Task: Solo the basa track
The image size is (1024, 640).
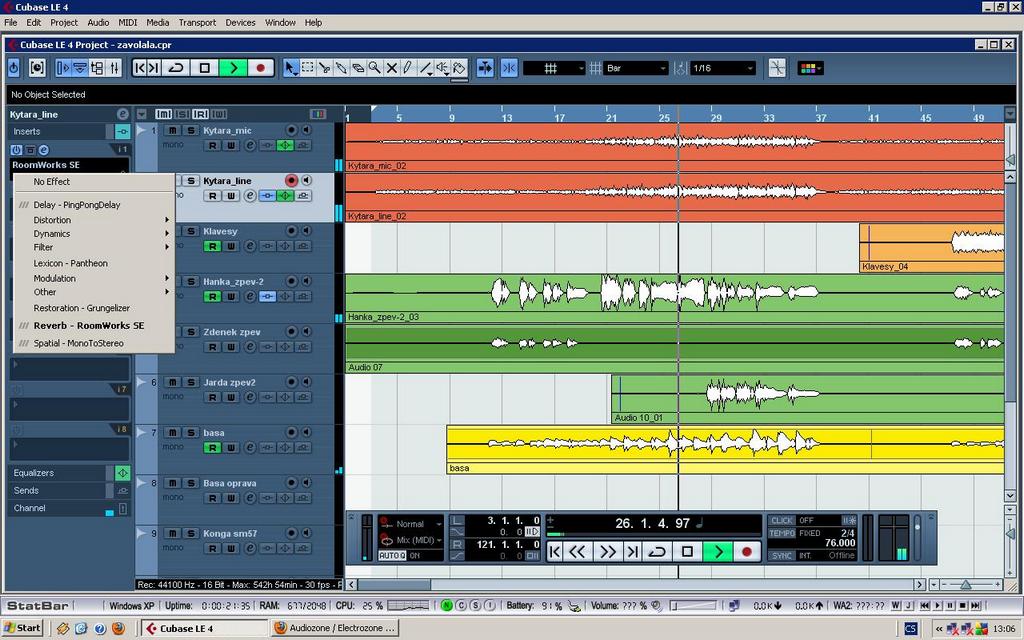Action: point(189,433)
